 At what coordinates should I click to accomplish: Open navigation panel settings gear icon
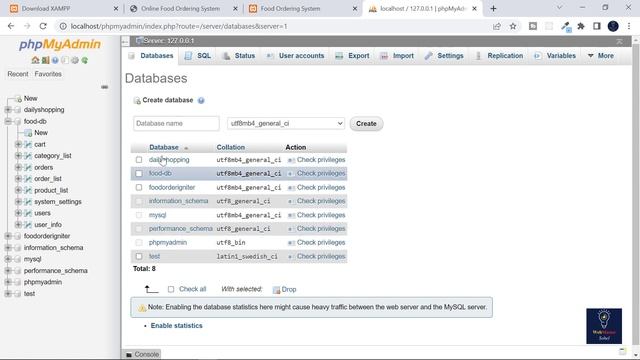tap(75, 60)
